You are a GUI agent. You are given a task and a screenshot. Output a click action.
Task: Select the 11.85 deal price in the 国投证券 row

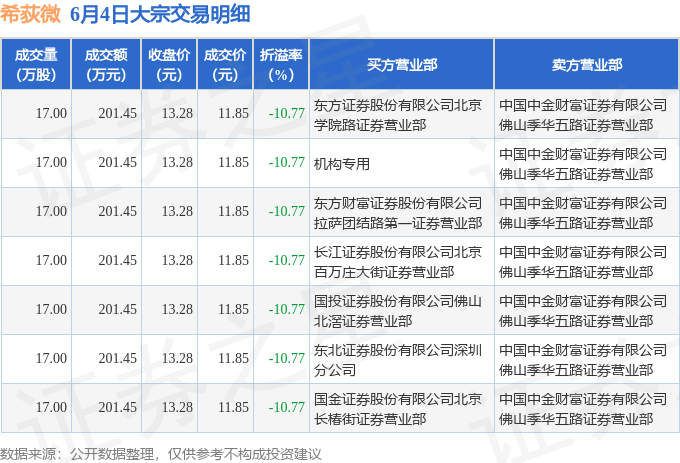pos(233,310)
